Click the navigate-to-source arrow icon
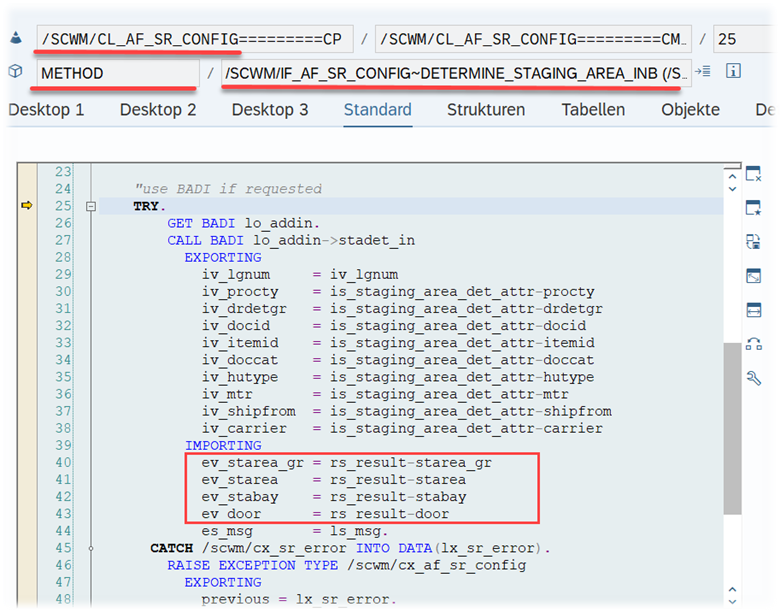 coord(702,71)
